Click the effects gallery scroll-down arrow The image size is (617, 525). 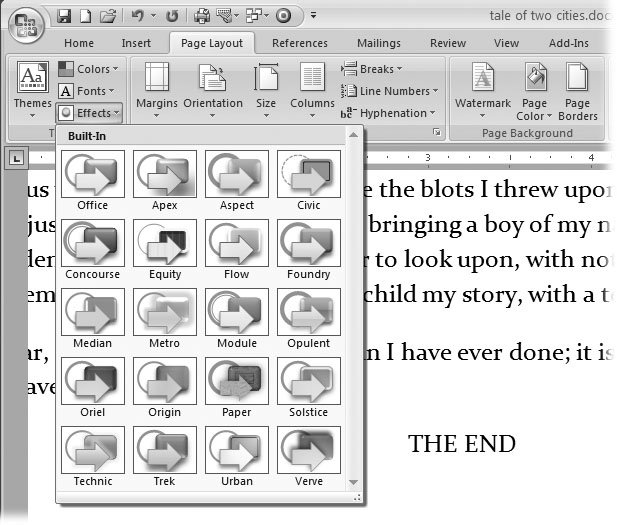pyautogui.click(x=353, y=482)
